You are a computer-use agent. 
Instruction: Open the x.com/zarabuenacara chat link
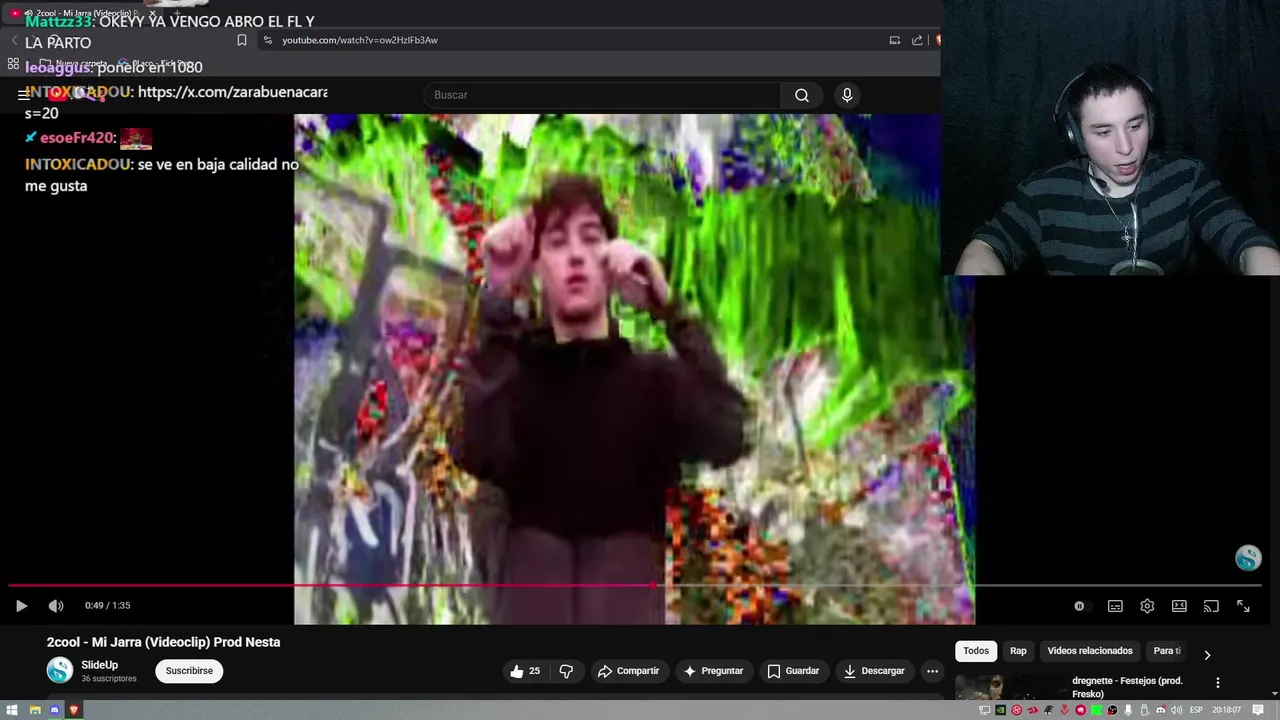coord(233,92)
